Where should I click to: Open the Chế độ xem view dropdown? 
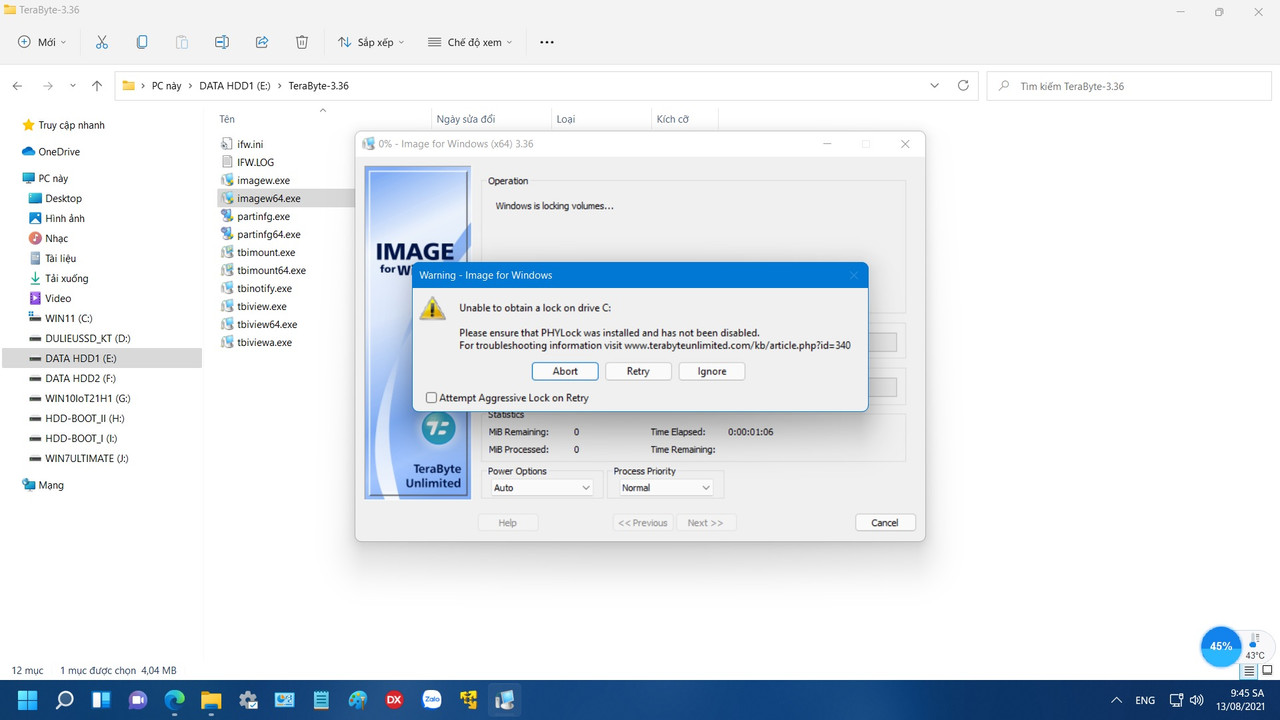470,42
